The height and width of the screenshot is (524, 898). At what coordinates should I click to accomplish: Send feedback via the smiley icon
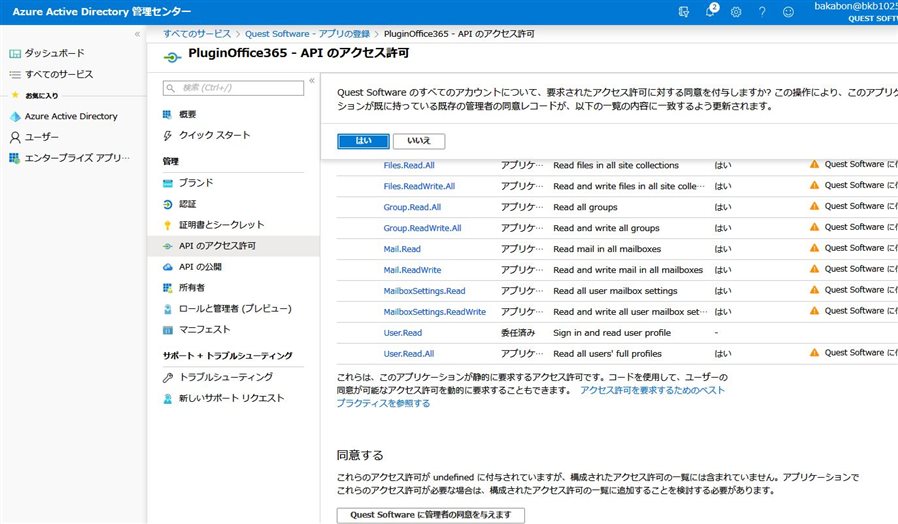coord(789,11)
